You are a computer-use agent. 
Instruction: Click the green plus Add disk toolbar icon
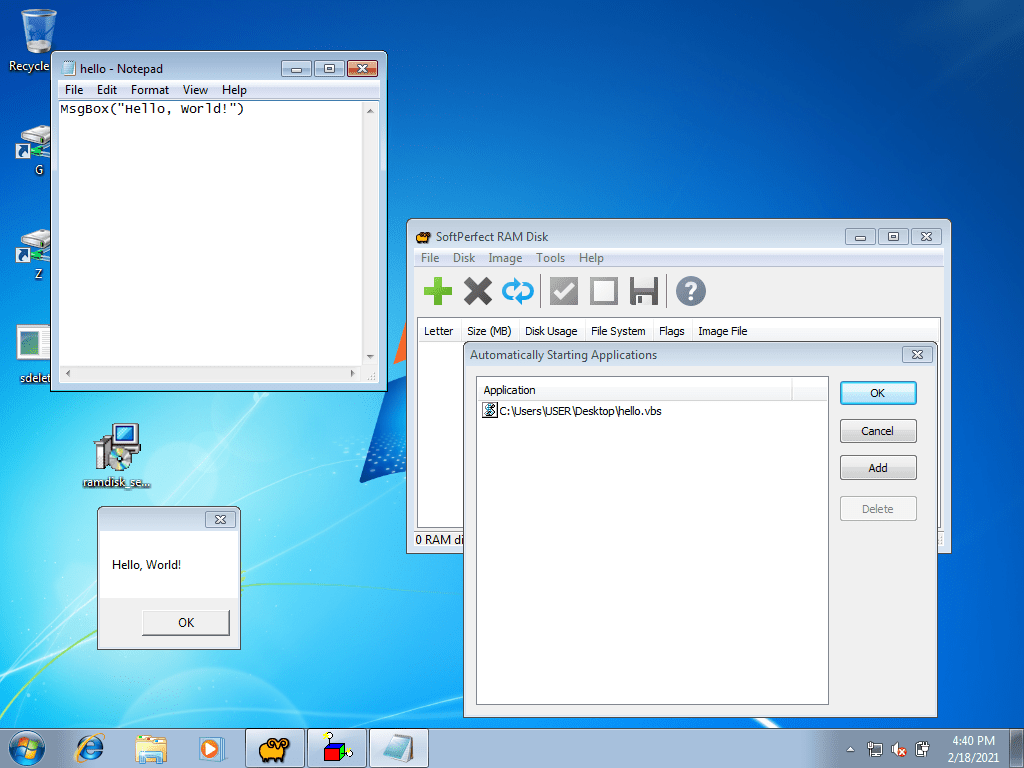(x=438, y=291)
